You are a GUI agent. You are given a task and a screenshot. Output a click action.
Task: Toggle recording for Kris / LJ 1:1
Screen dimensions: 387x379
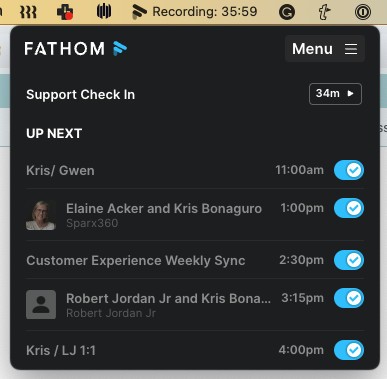349,350
